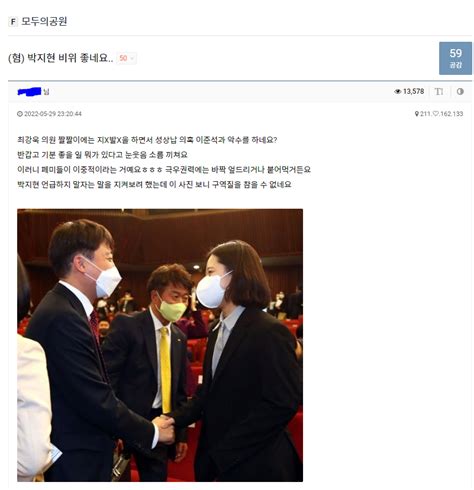Expand the 50 comments dropdown arrow
474x490 pixels.
click(x=132, y=58)
